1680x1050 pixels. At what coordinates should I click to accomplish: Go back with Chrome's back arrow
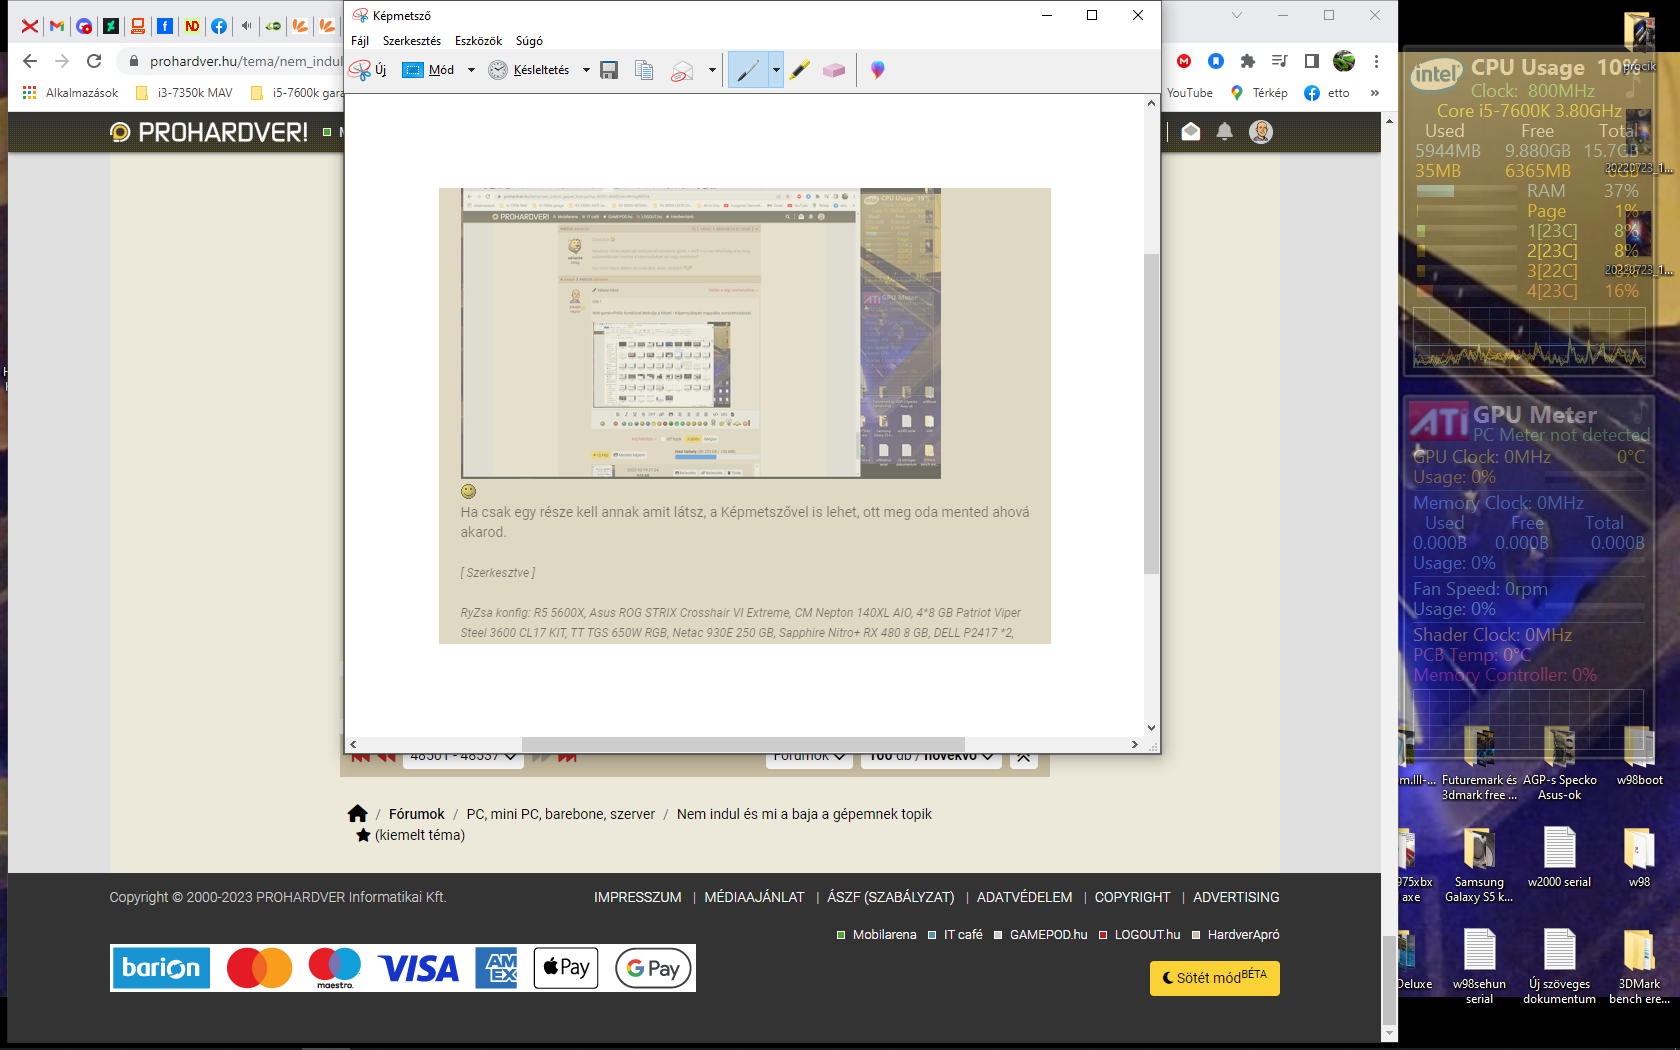[x=30, y=61]
